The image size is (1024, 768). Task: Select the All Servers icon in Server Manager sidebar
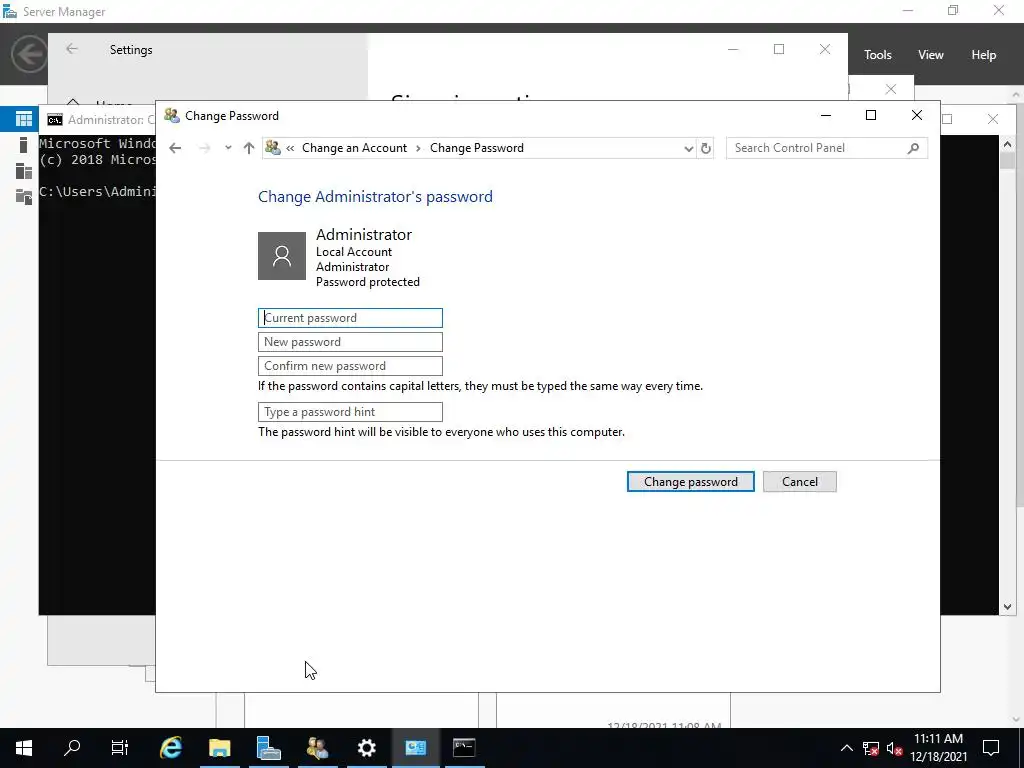[24, 171]
